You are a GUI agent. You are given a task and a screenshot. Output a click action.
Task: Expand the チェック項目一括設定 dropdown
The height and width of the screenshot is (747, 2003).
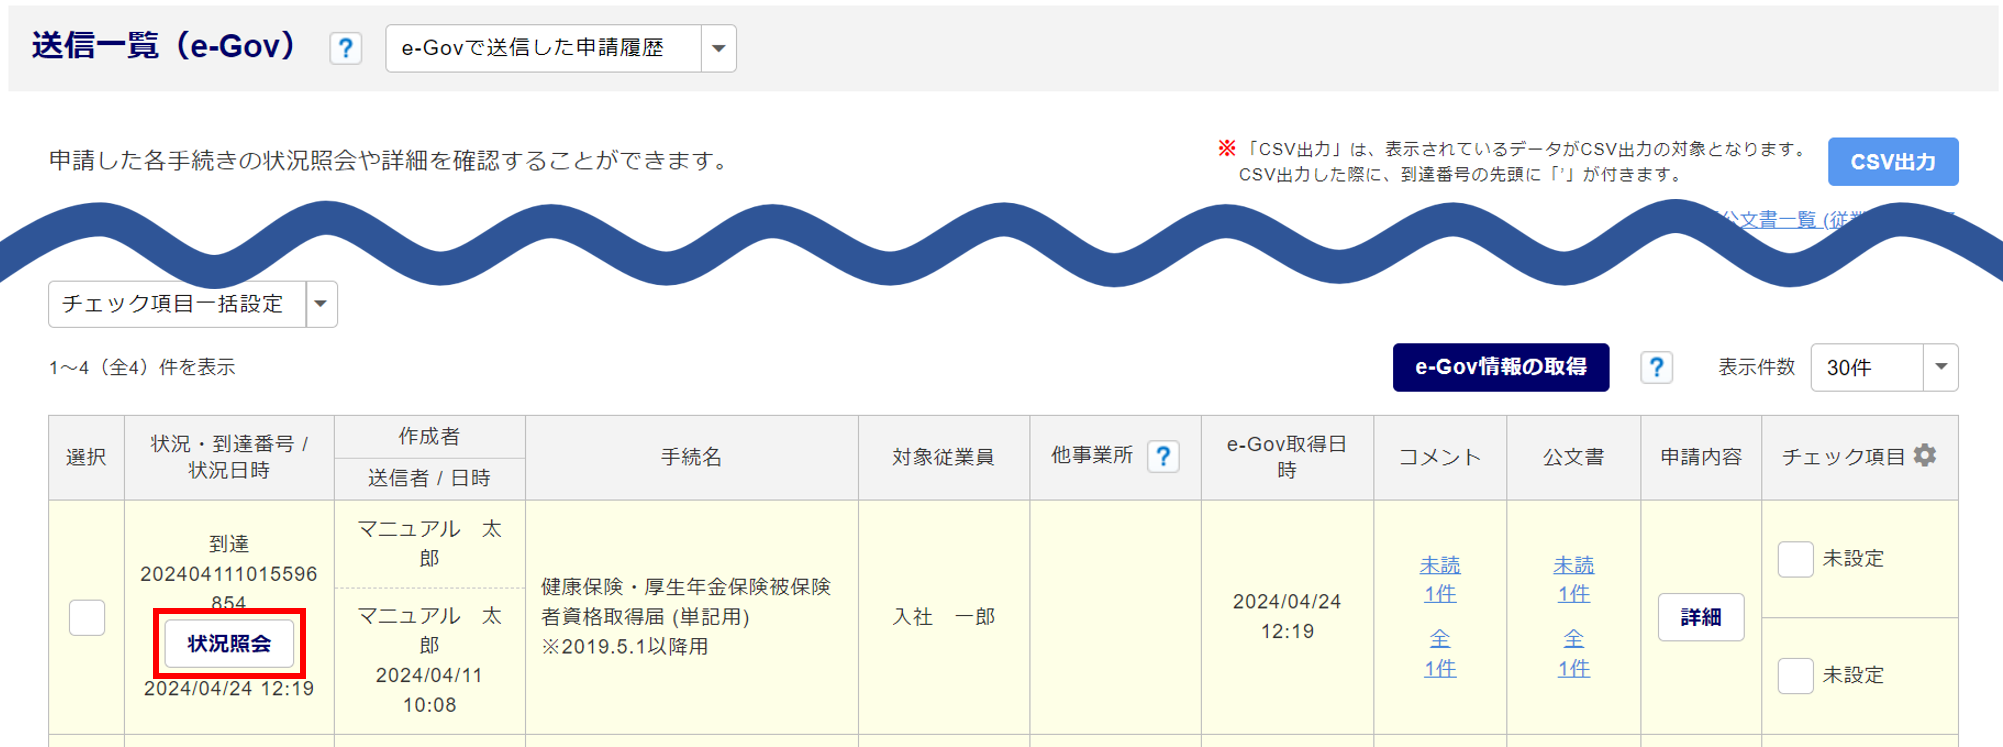click(321, 304)
